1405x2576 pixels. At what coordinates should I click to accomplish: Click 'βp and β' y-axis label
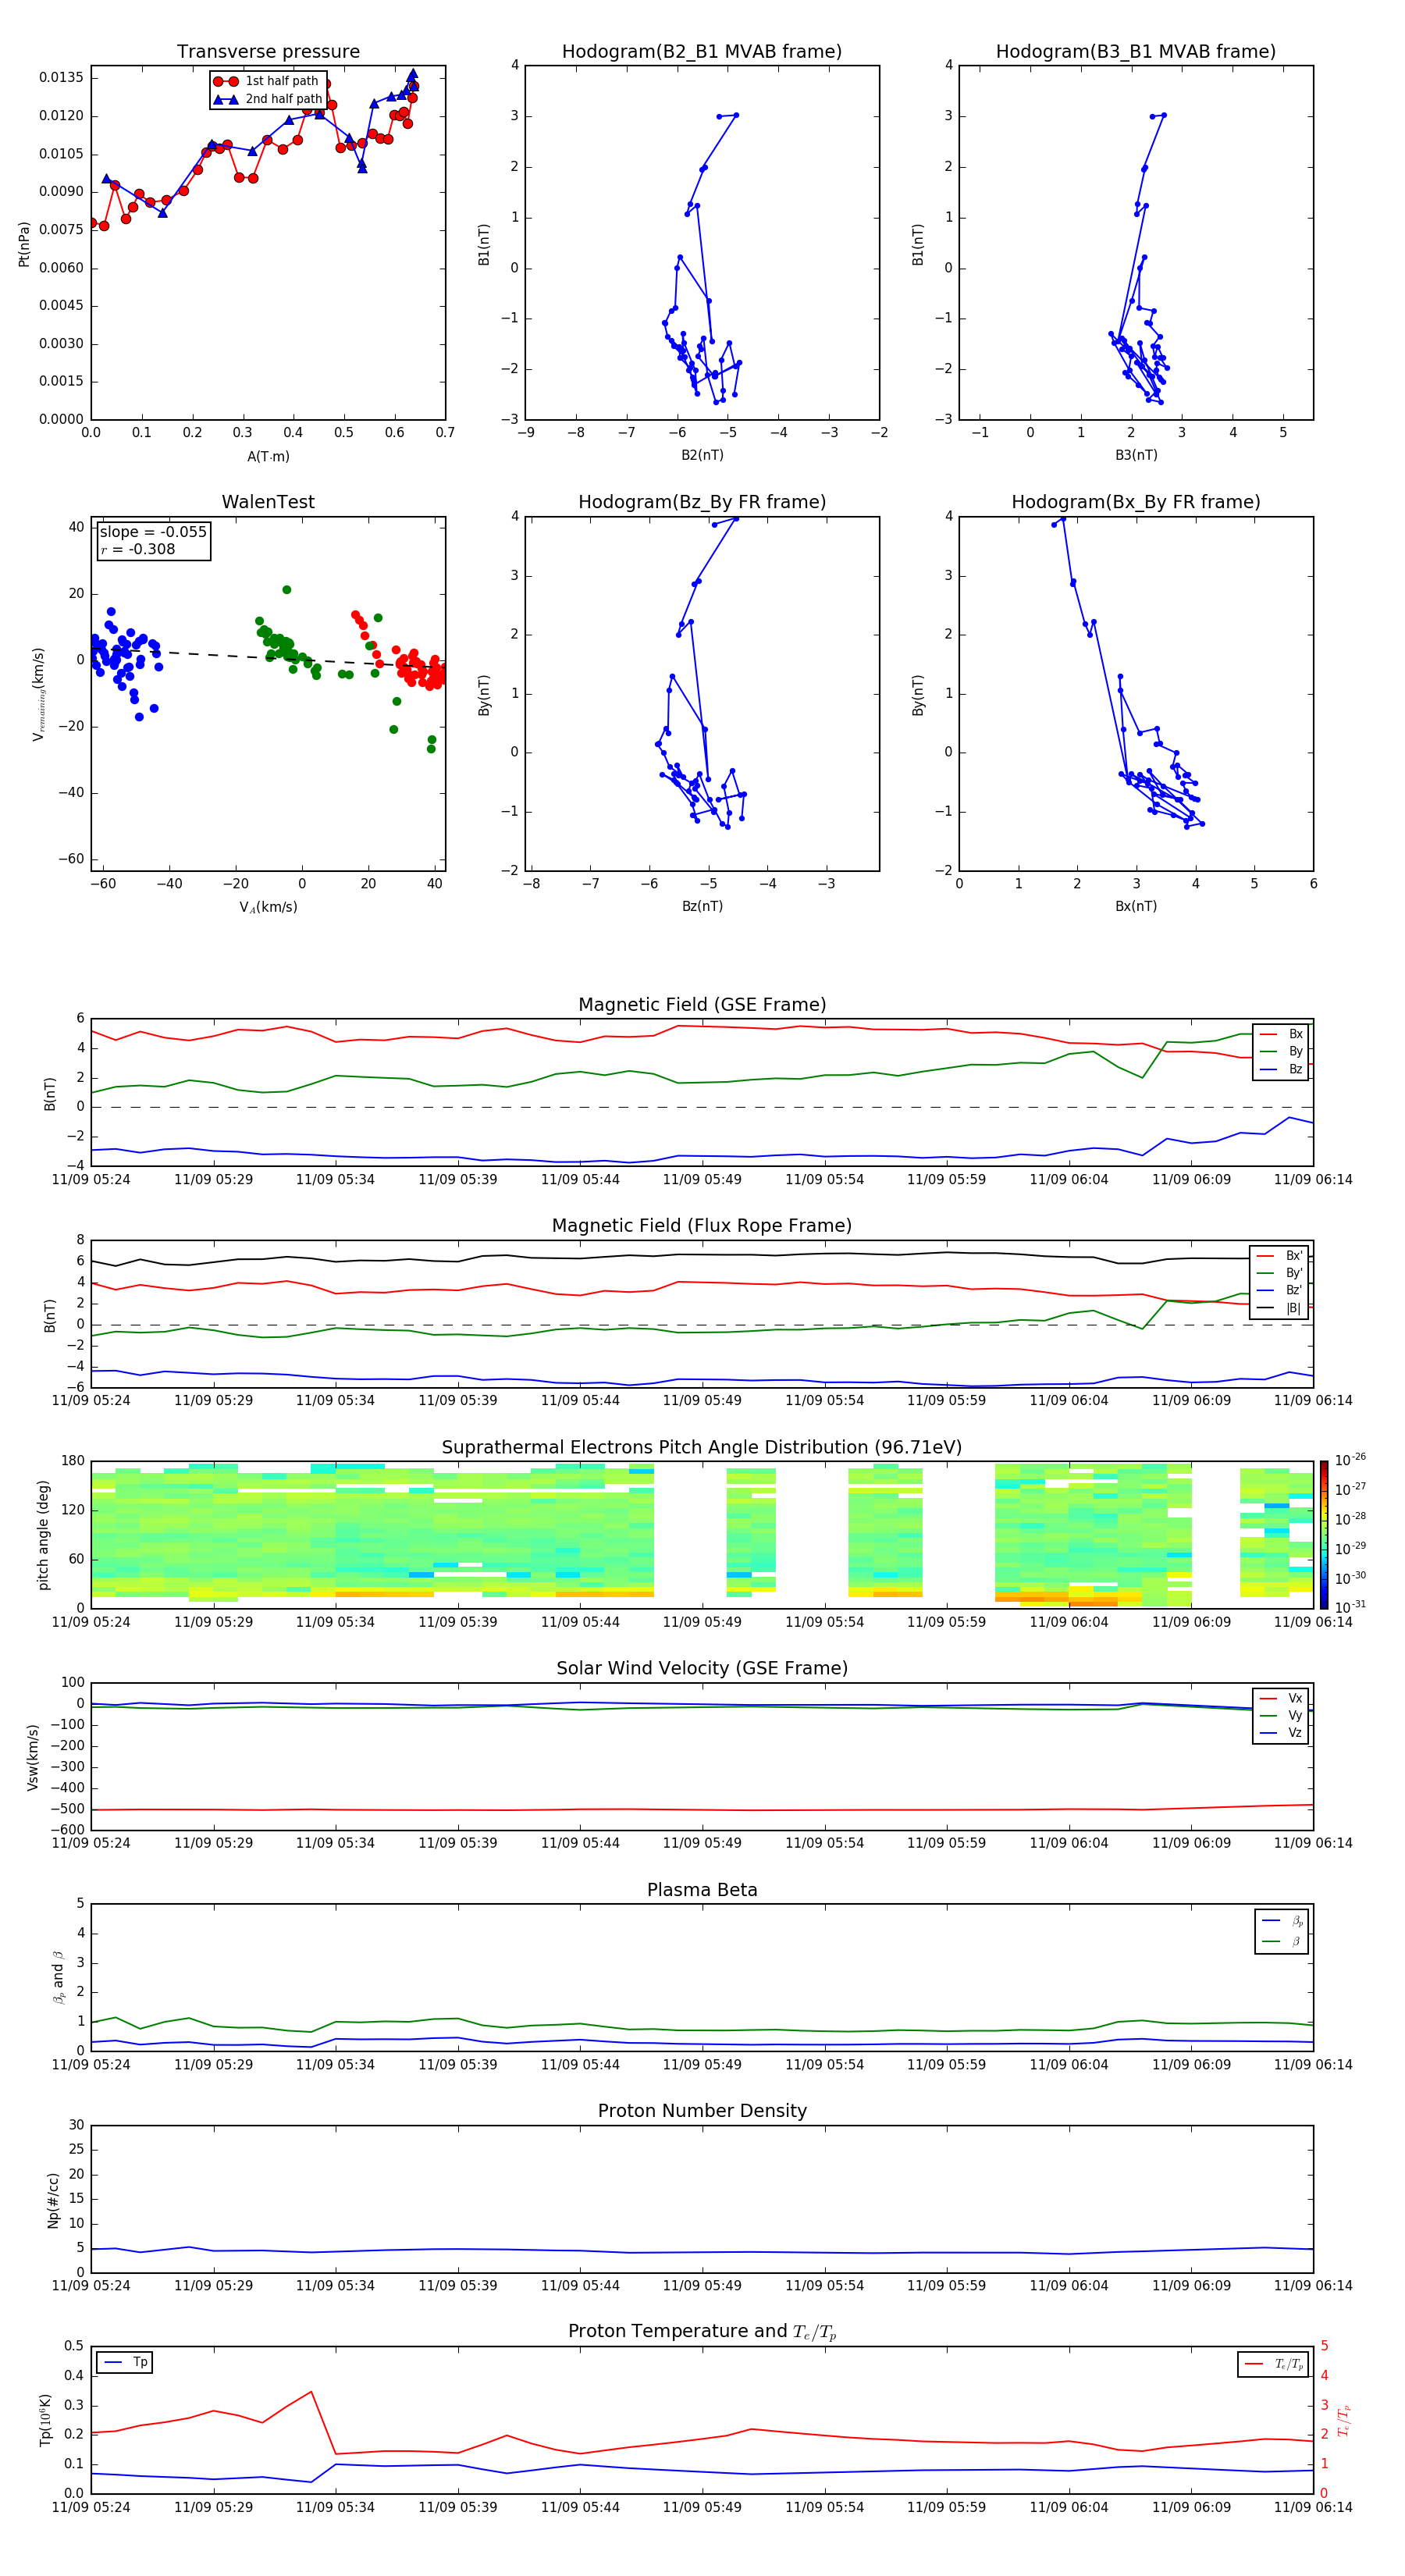point(58,1977)
